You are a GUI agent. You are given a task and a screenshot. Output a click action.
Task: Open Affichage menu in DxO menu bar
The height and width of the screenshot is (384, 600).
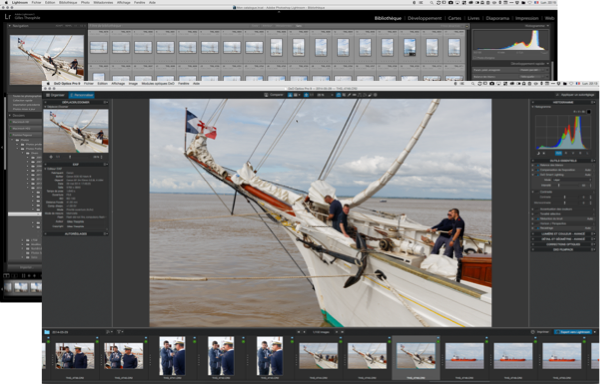click(118, 83)
